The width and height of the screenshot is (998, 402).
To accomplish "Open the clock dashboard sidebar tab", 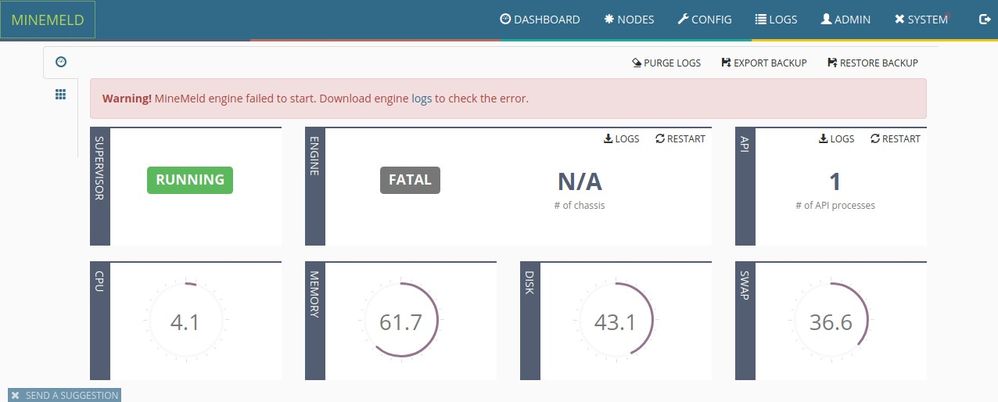I will click(x=61, y=62).
